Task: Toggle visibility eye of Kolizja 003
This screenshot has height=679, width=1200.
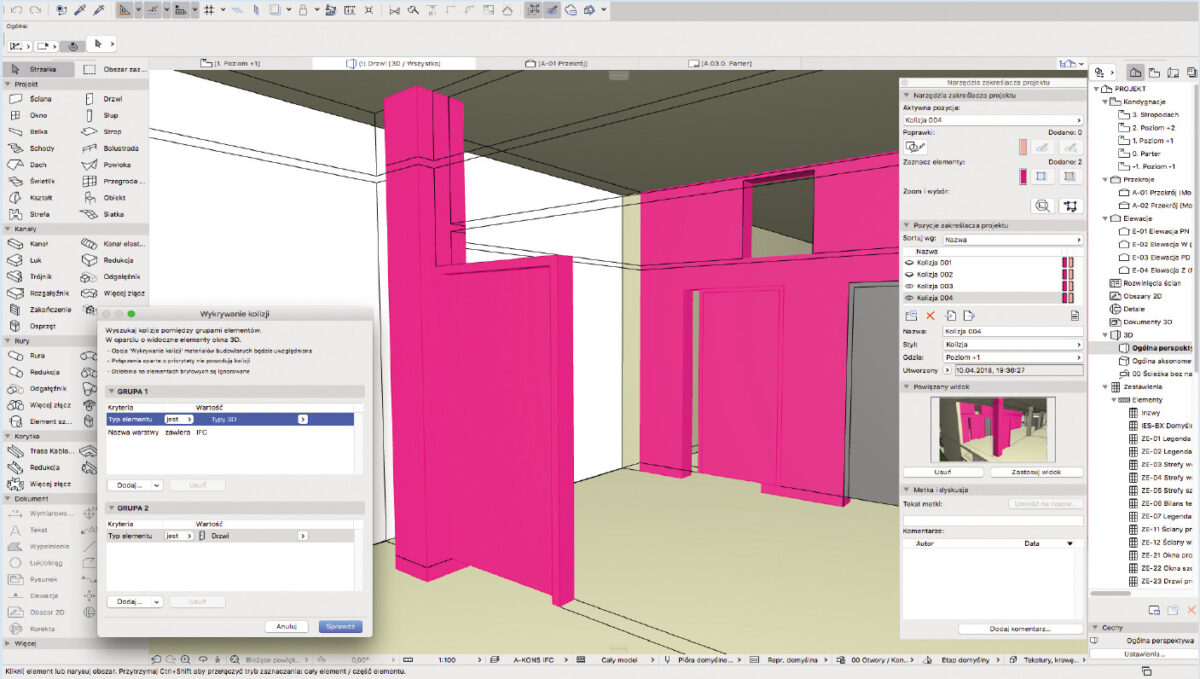Action: tap(909, 286)
